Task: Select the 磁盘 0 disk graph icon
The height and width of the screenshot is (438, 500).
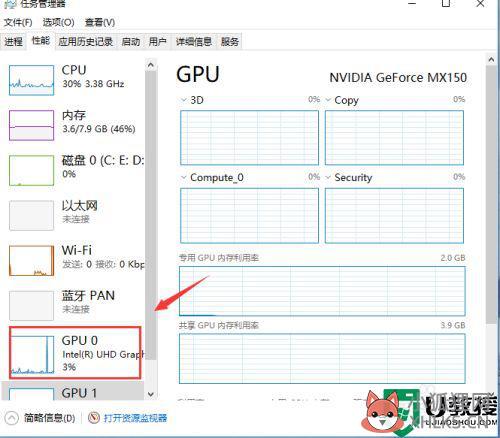Action: 31,170
